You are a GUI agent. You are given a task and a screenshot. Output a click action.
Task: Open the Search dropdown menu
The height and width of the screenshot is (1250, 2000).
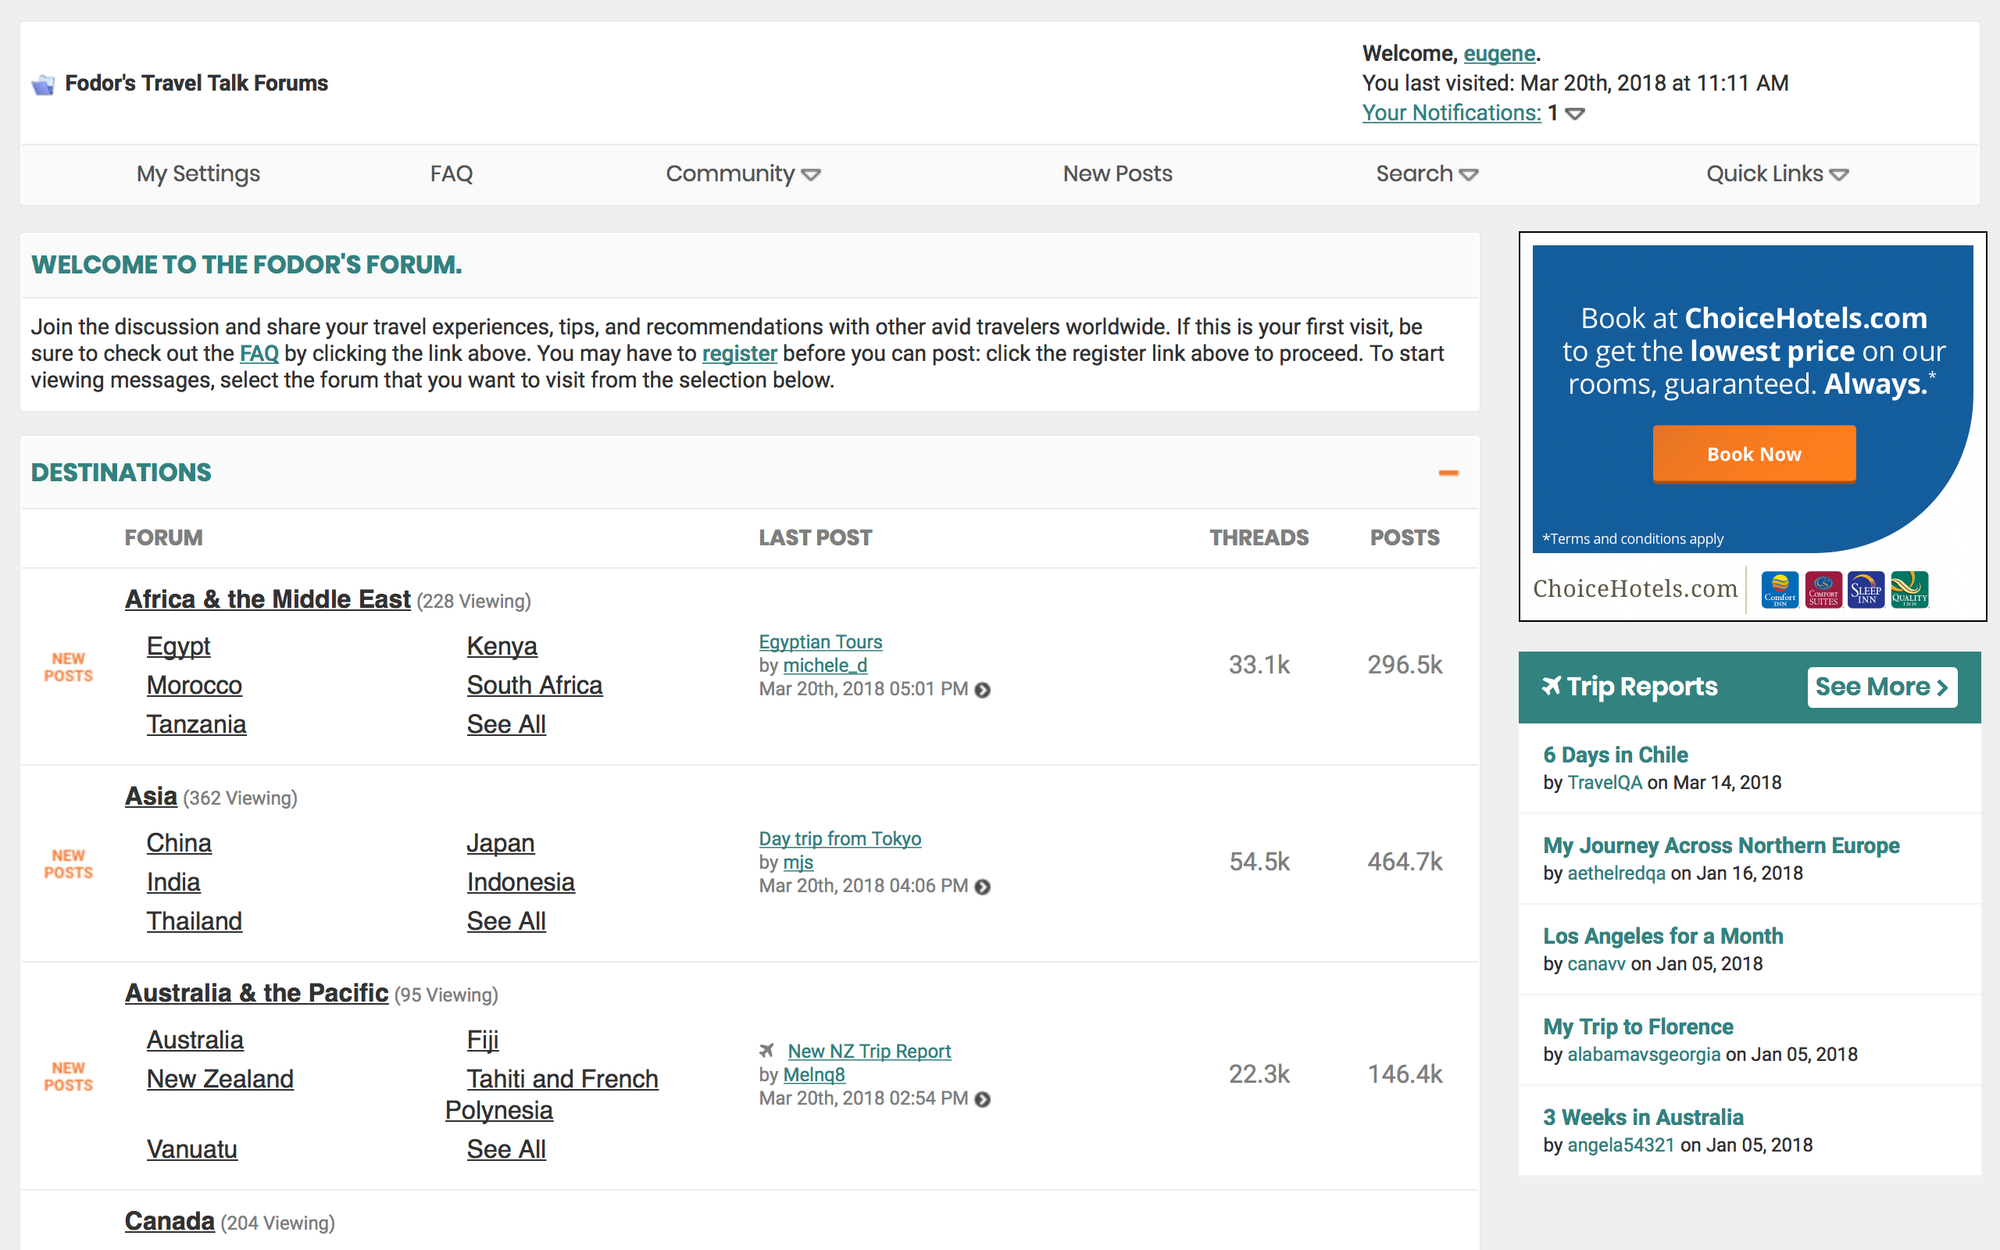1426,174
